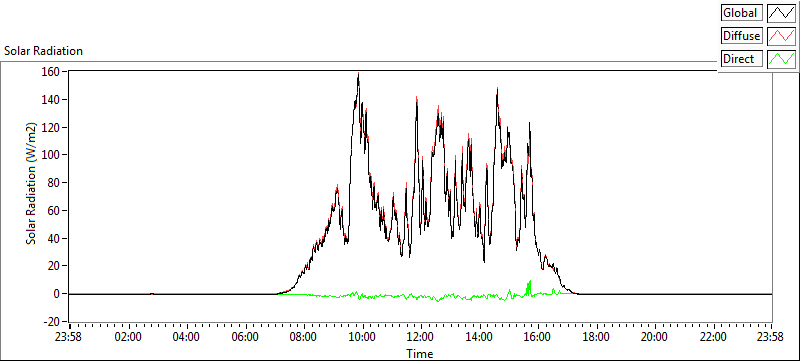
Task: Click the 0 y-axis tick label
Action: 57,294
